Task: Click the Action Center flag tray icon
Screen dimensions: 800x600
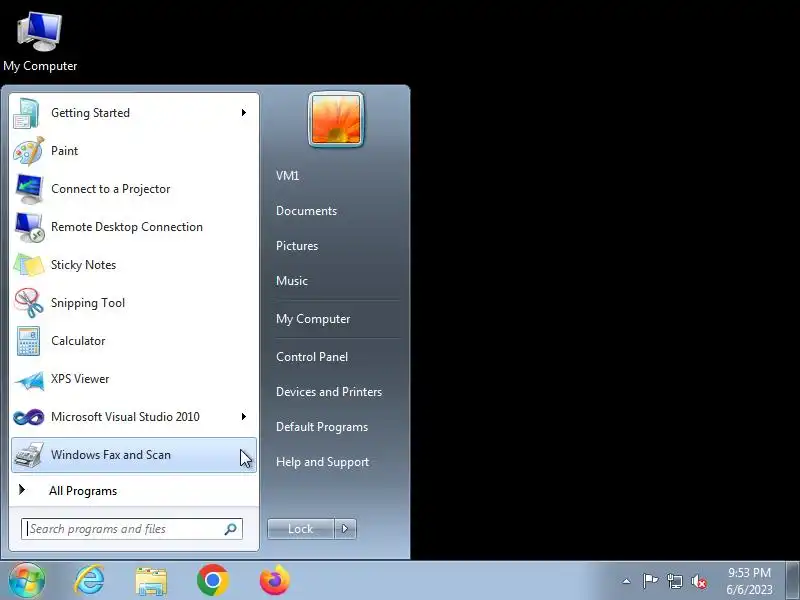Action: click(x=650, y=581)
